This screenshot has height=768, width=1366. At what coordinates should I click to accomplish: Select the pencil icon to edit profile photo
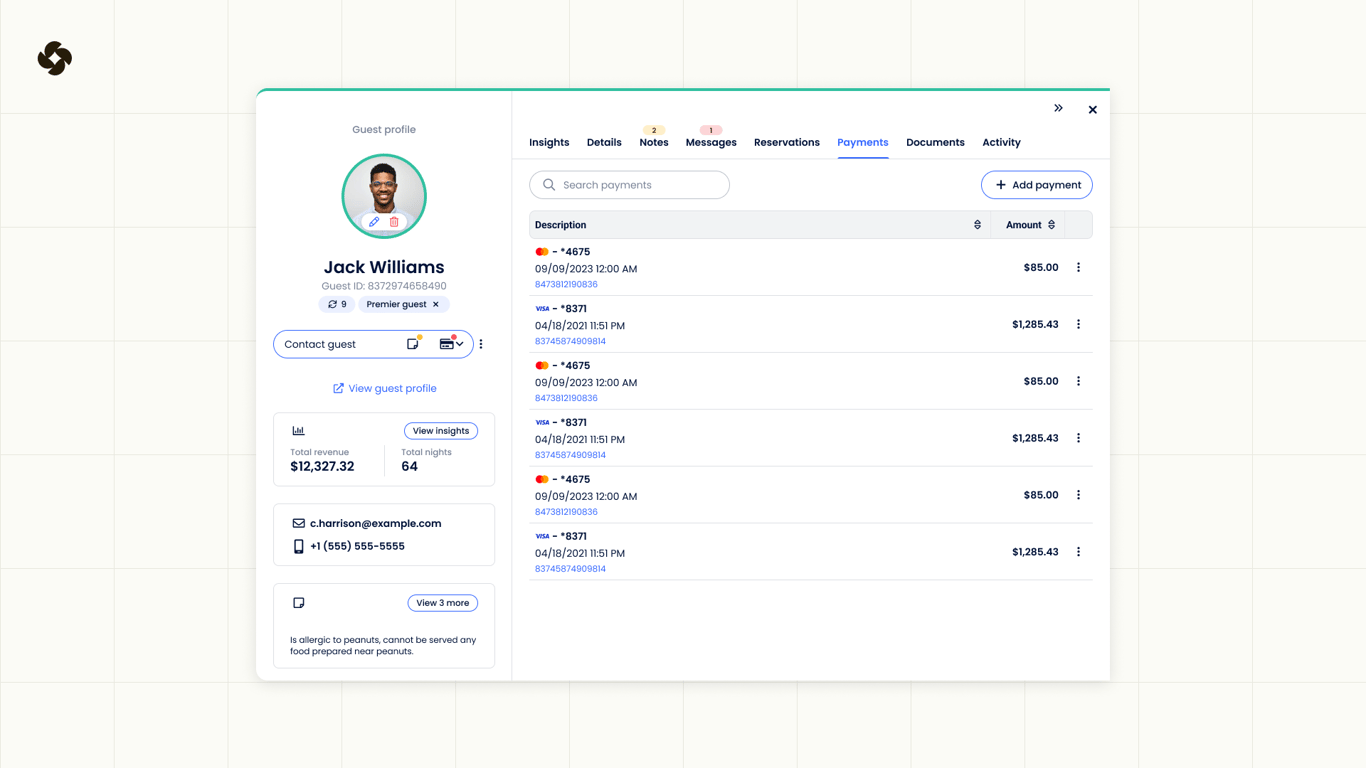[x=374, y=221]
